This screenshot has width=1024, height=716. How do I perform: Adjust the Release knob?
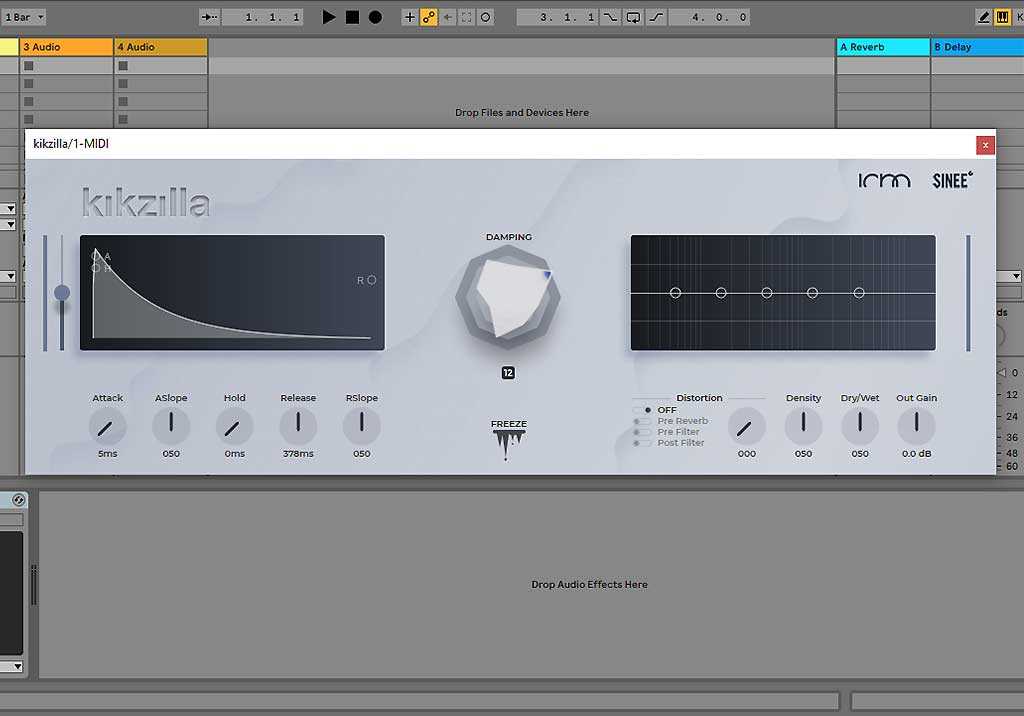coord(298,425)
